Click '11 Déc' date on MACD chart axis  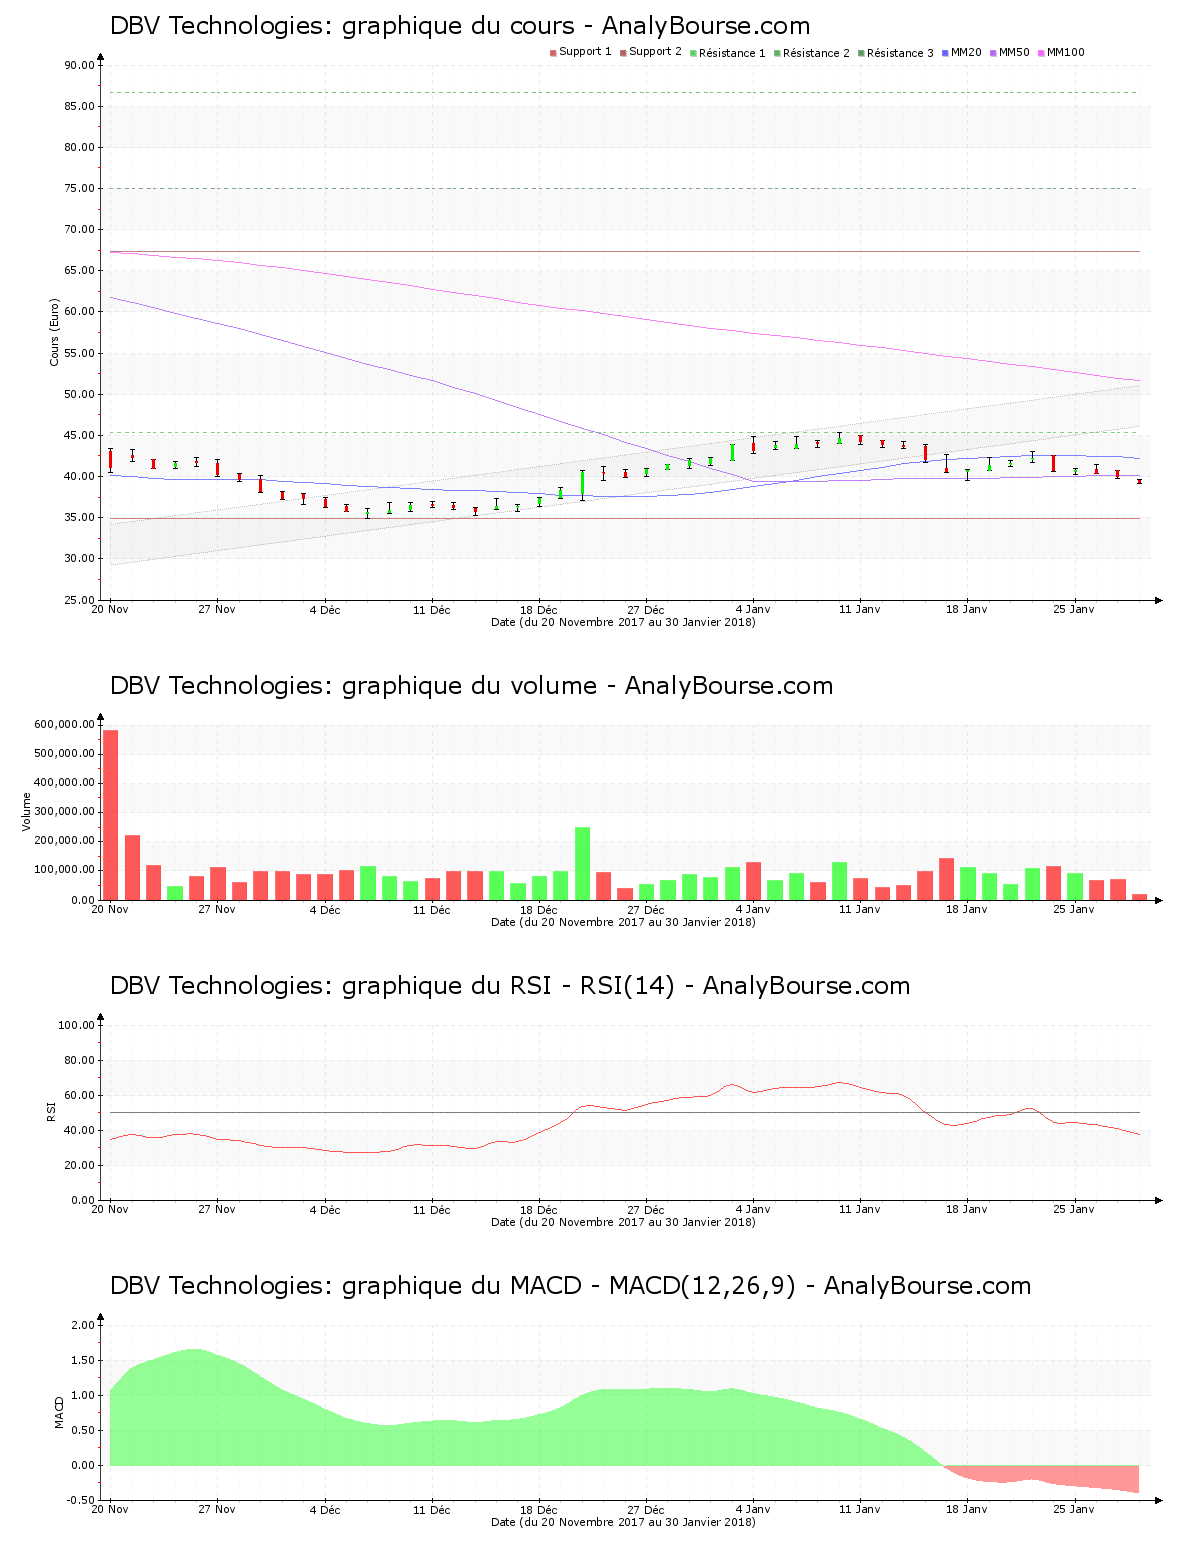tap(432, 1509)
